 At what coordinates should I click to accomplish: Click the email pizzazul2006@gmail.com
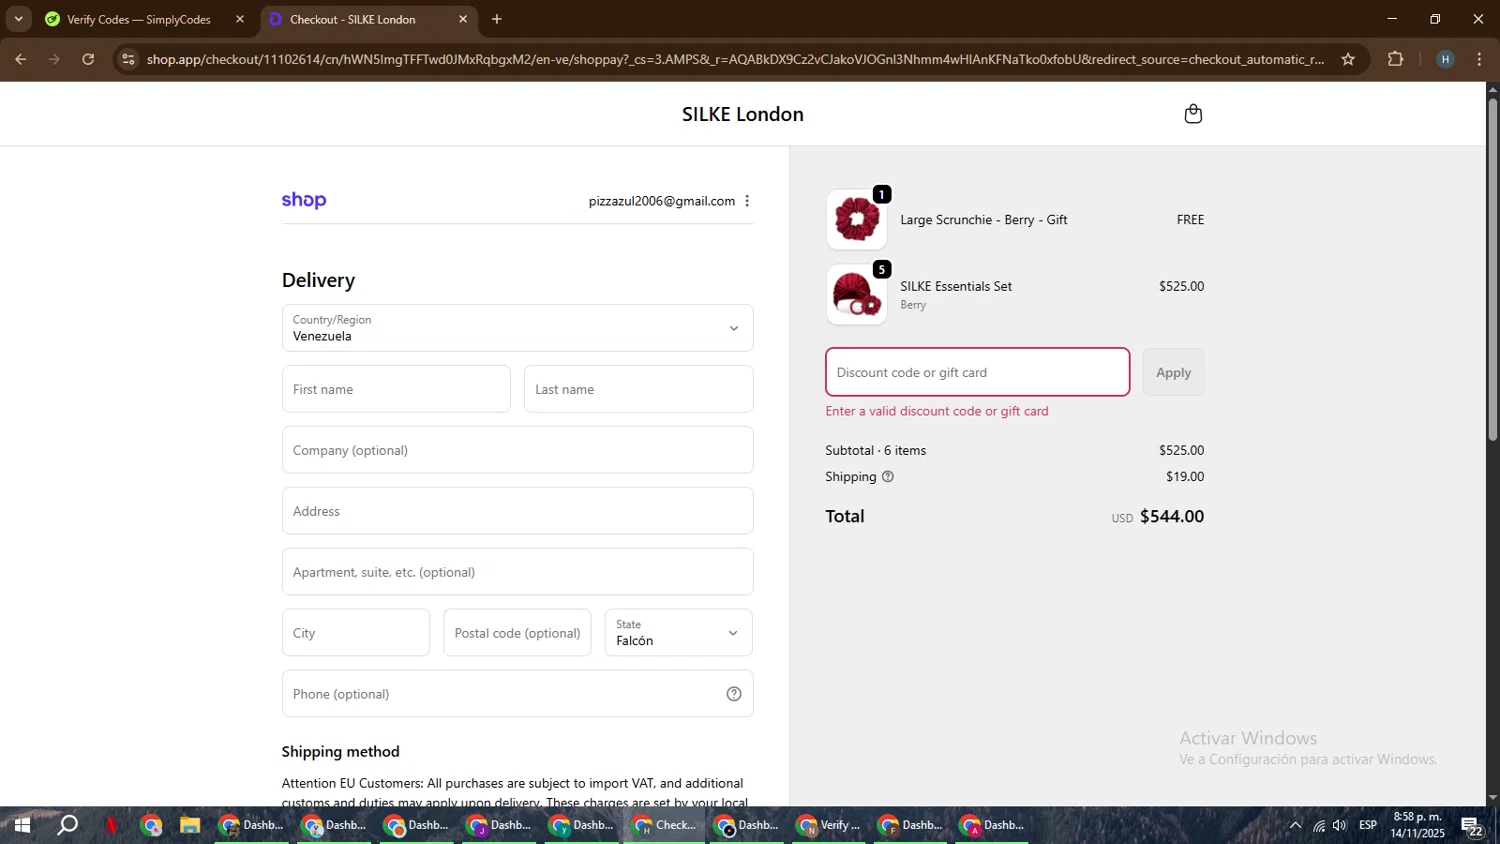pyautogui.click(x=662, y=201)
